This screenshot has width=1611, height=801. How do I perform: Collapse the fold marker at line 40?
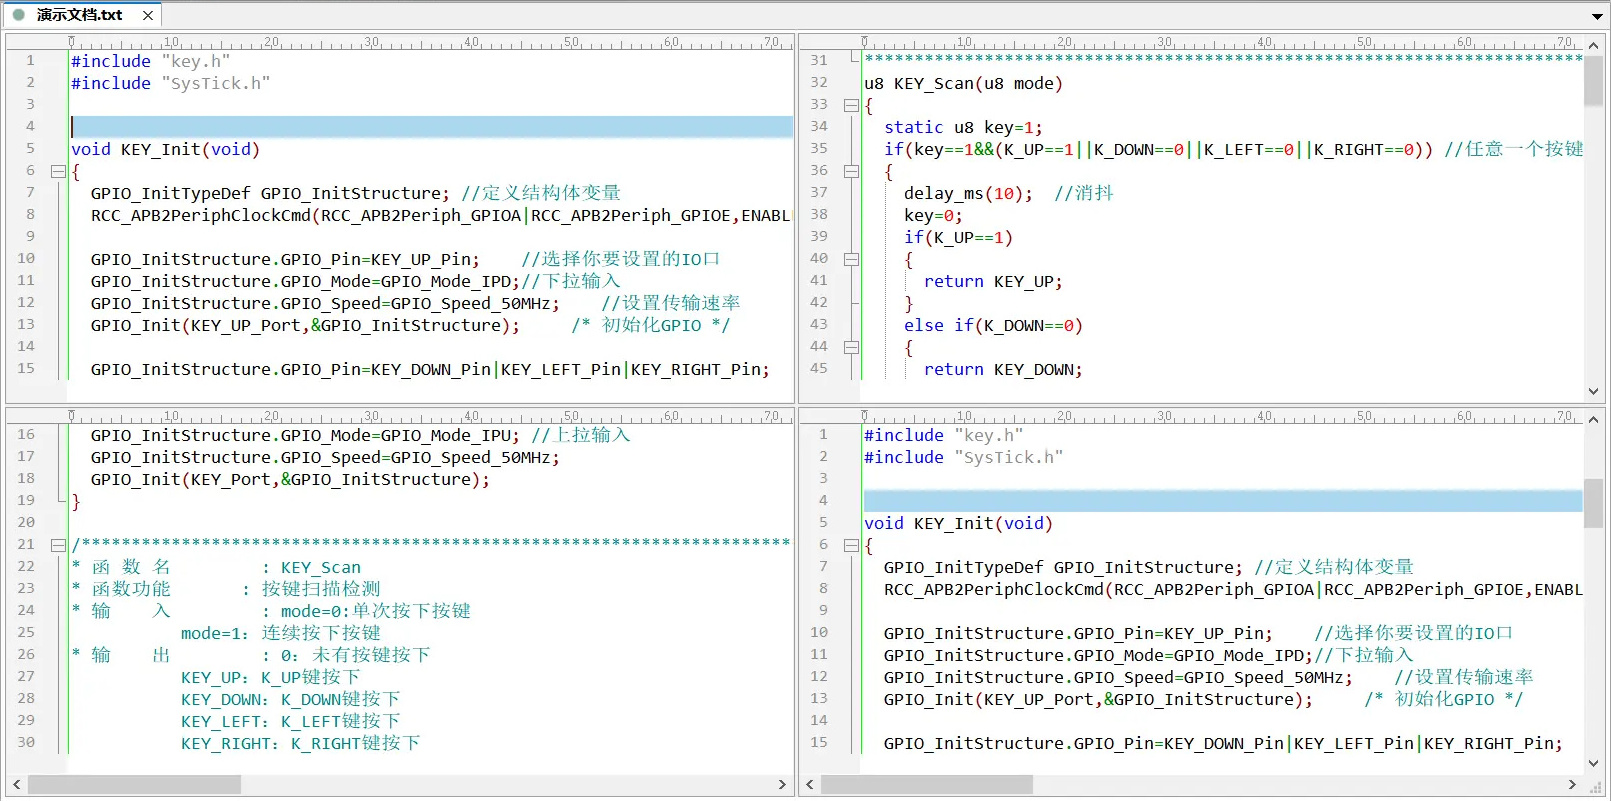(x=851, y=259)
